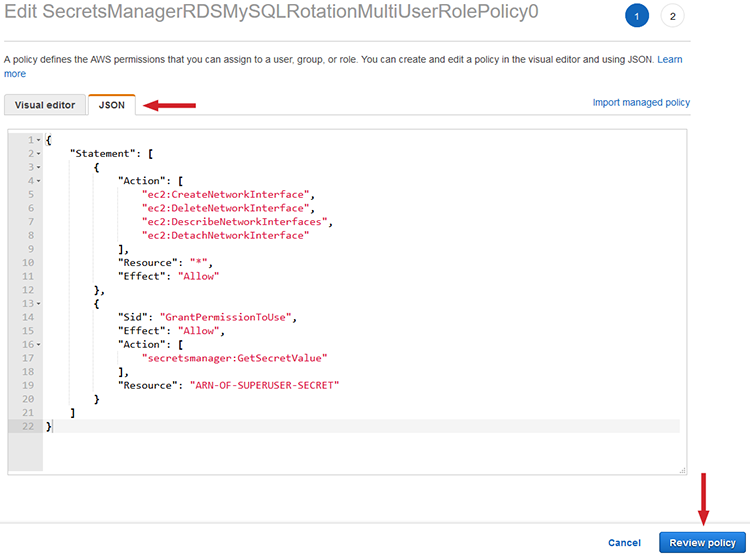The height and width of the screenshot is (555, 750).
Task: Click line number 9 in the gutter
Action: pos(31,249)
